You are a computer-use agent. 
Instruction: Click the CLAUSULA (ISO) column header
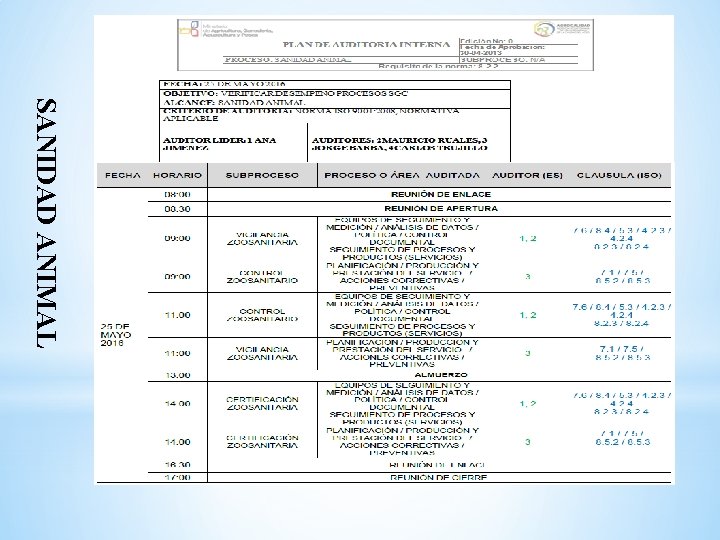click(x=619, y=175)
